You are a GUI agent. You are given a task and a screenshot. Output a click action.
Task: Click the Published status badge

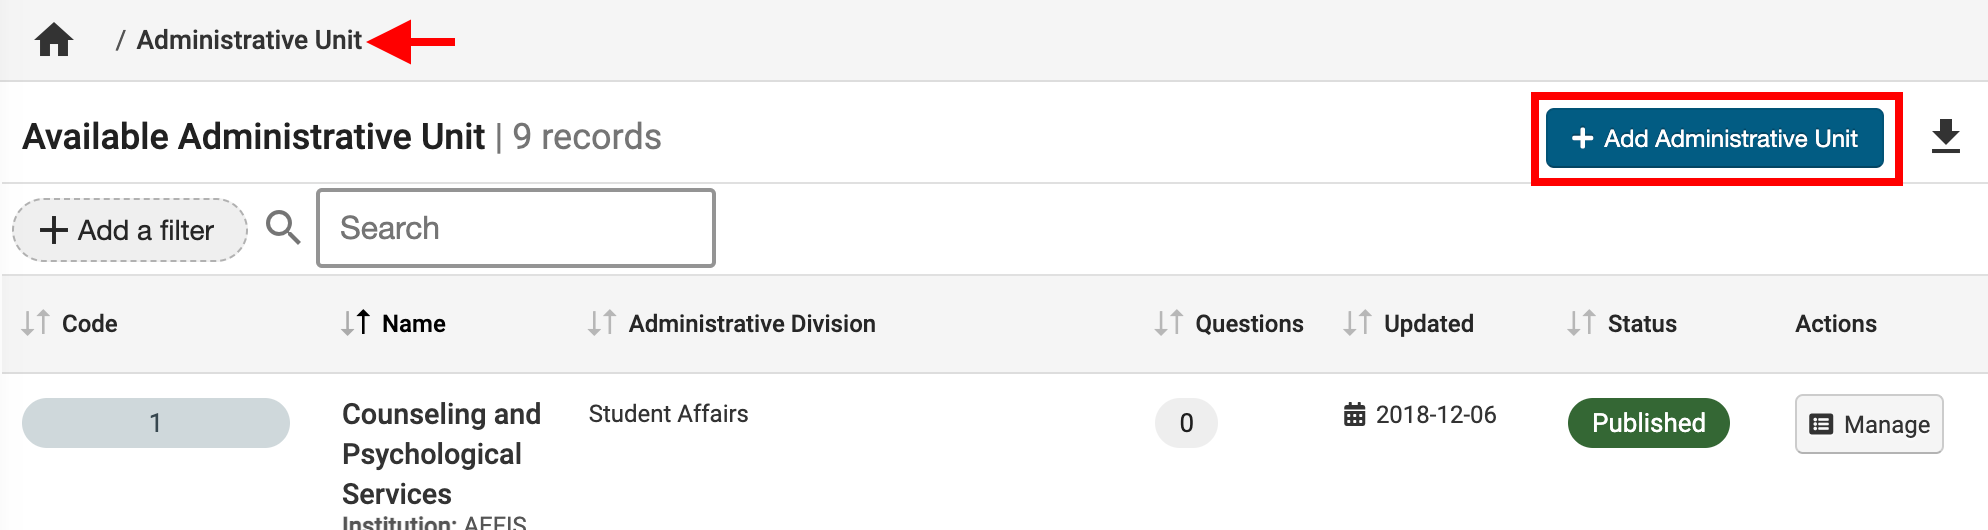pos(1648,423)
